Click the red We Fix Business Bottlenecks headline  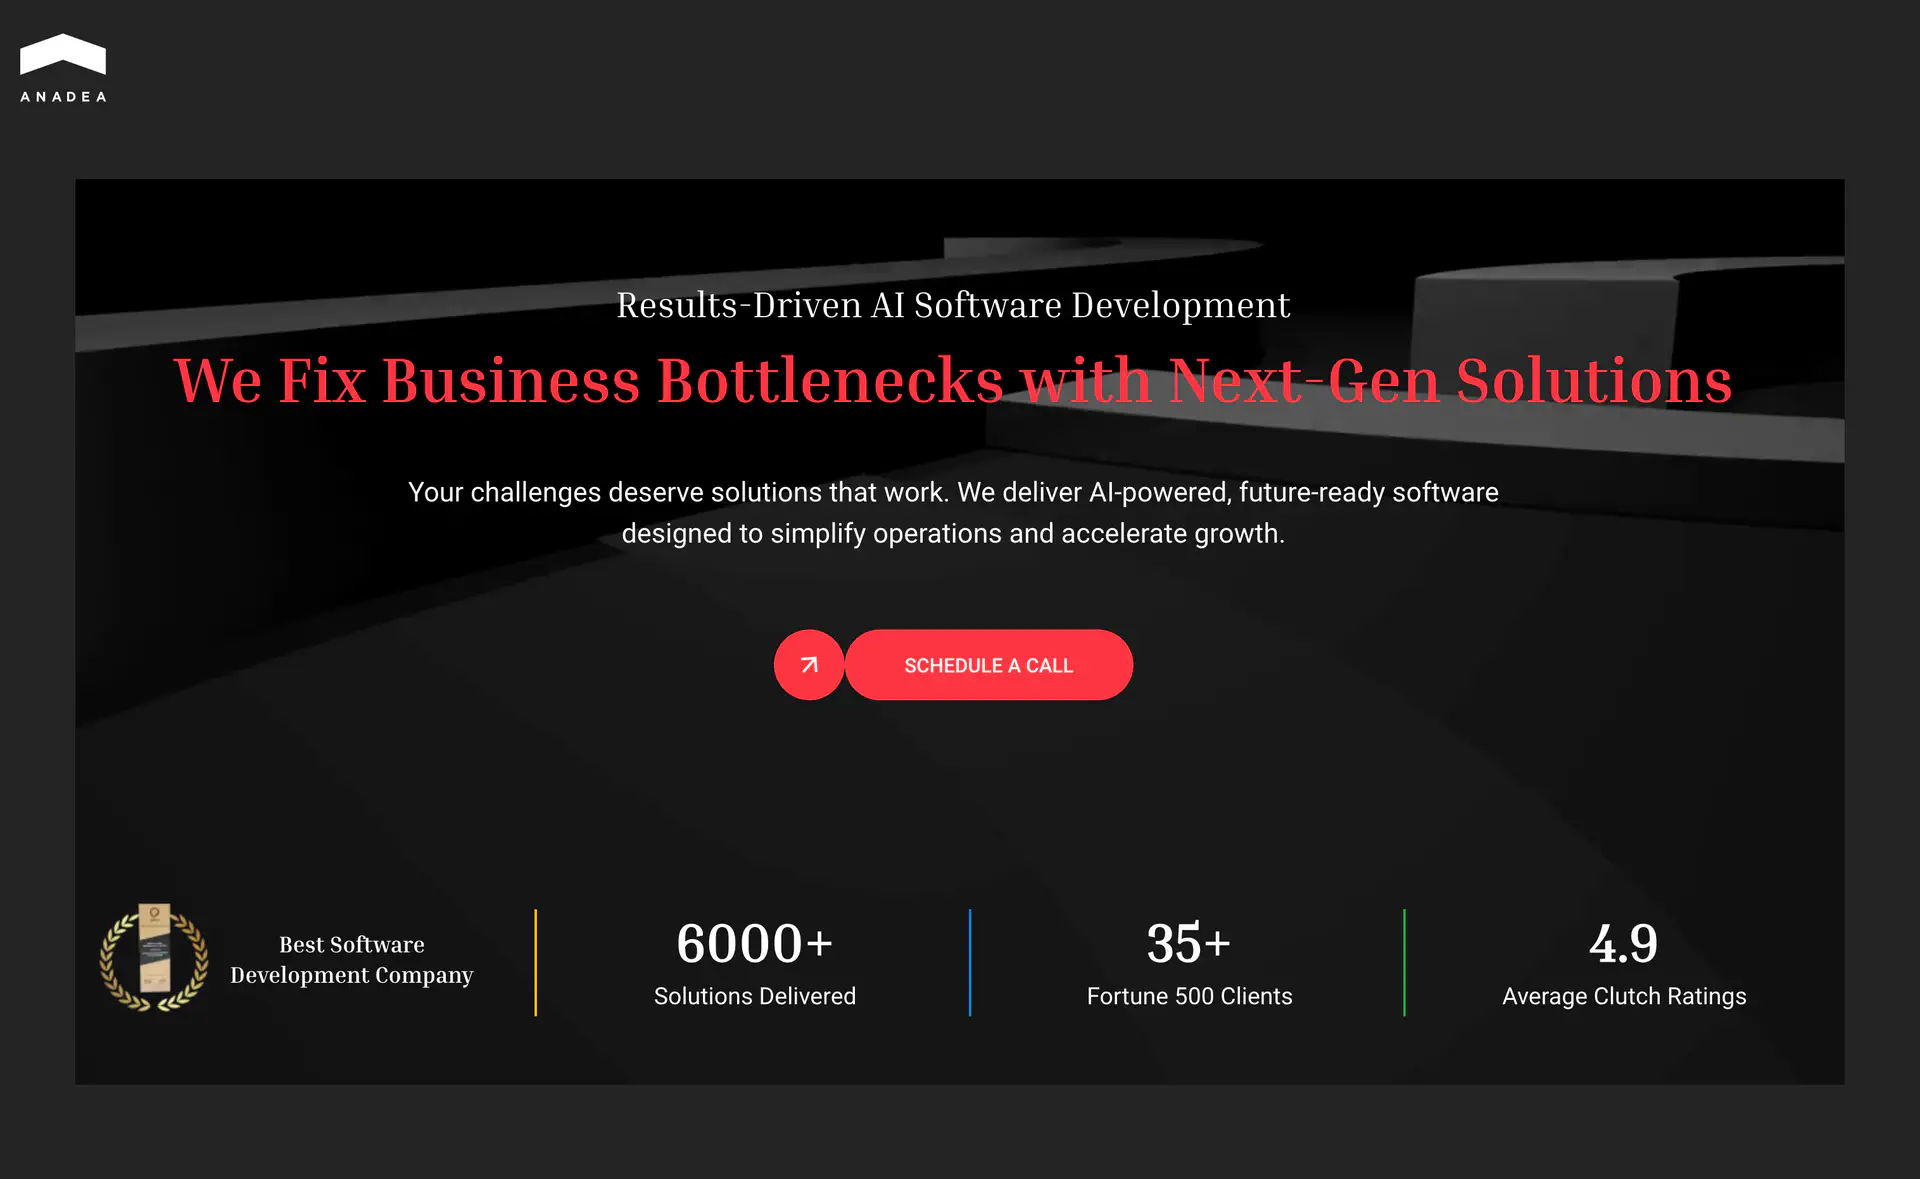(952, 381)
